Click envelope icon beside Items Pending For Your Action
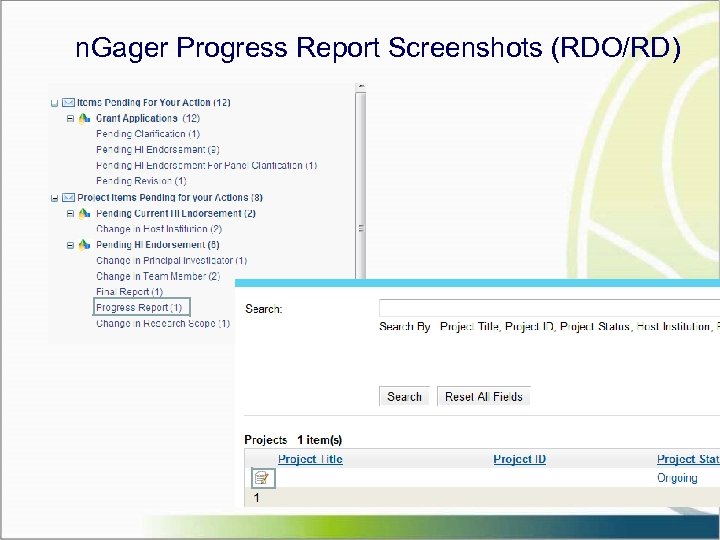This screenshot has height=540, width=720. 68,102
